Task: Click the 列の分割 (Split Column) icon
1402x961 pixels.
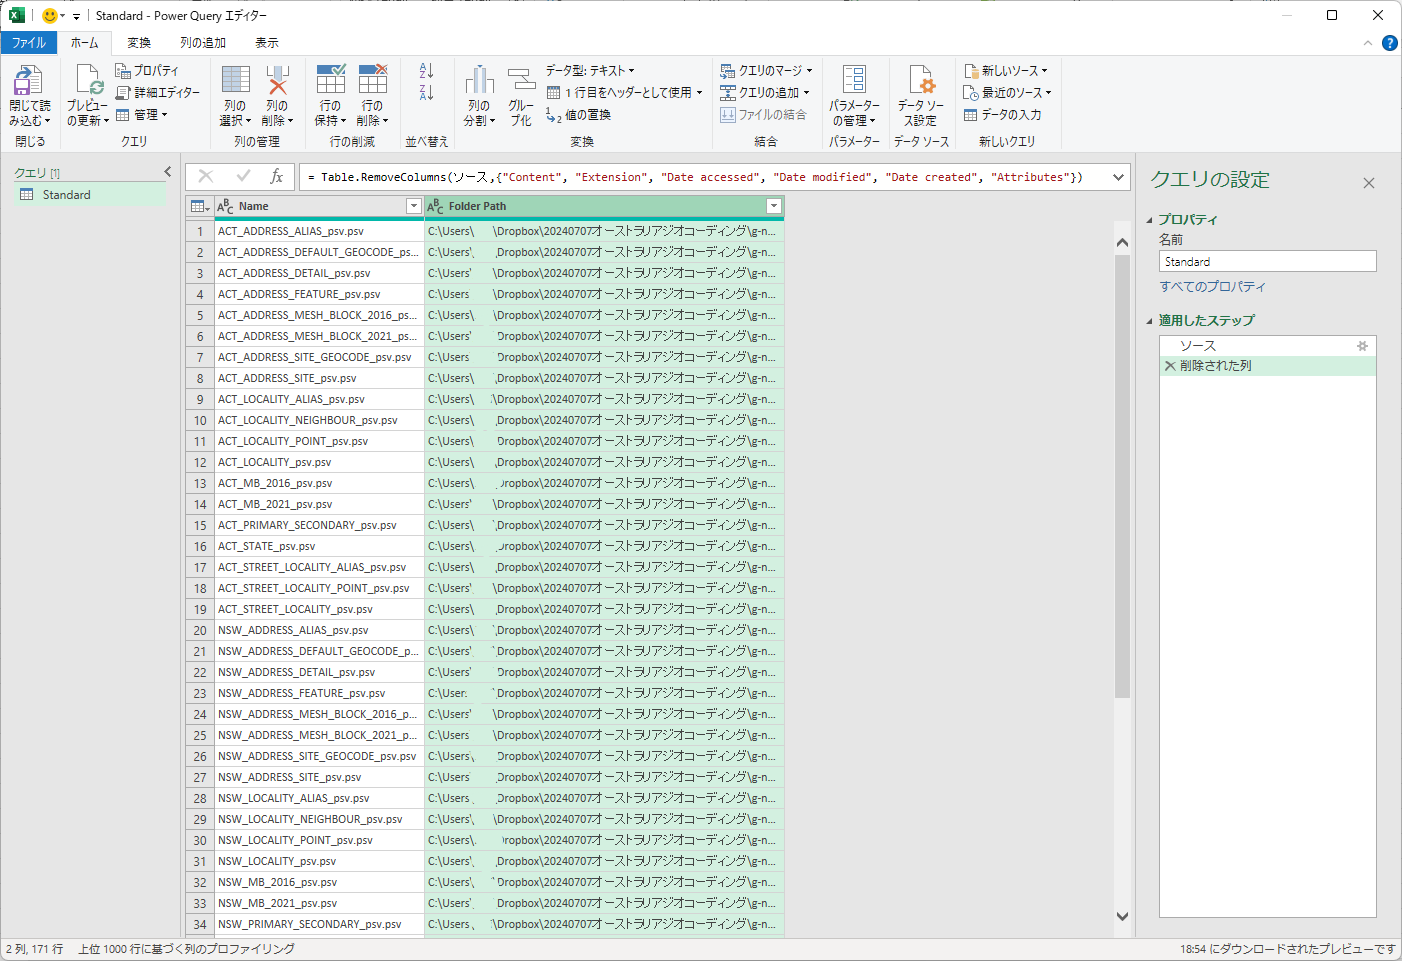Action: point(479,81)
